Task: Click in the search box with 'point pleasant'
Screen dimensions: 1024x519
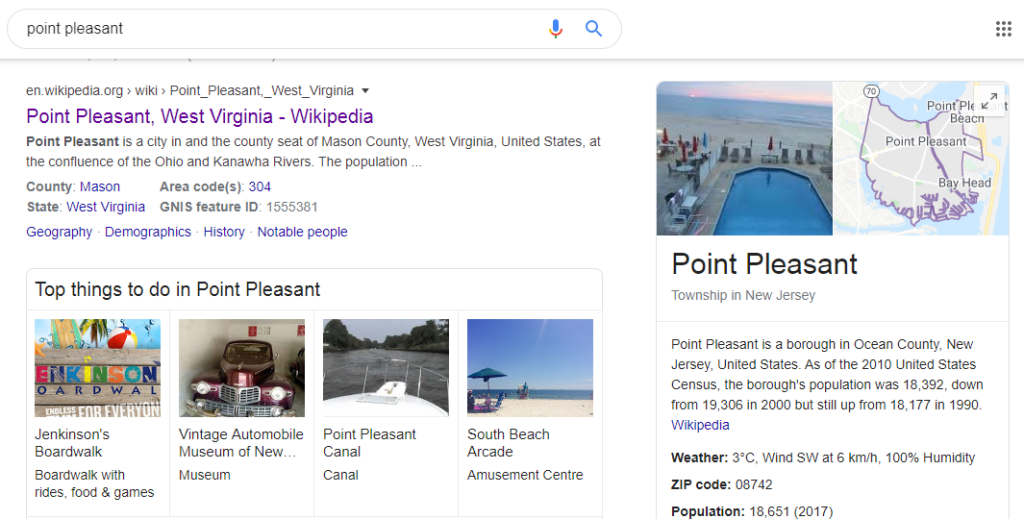Action: point(280,29)
